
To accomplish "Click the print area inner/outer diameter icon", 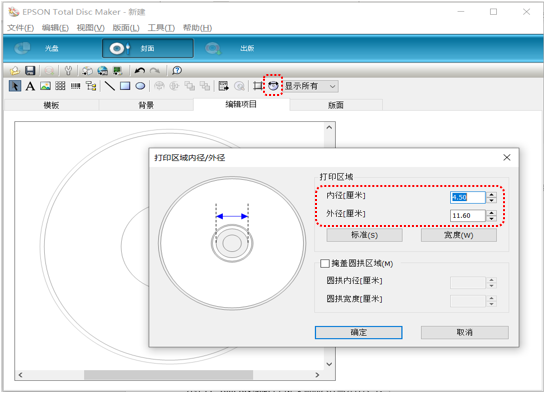I will [273, 85].
